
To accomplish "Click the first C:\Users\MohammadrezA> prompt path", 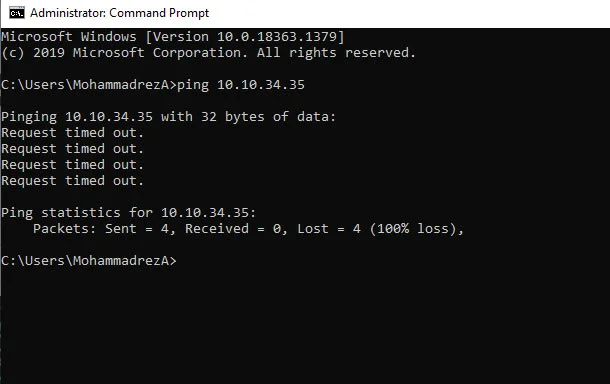I will 89,85.
